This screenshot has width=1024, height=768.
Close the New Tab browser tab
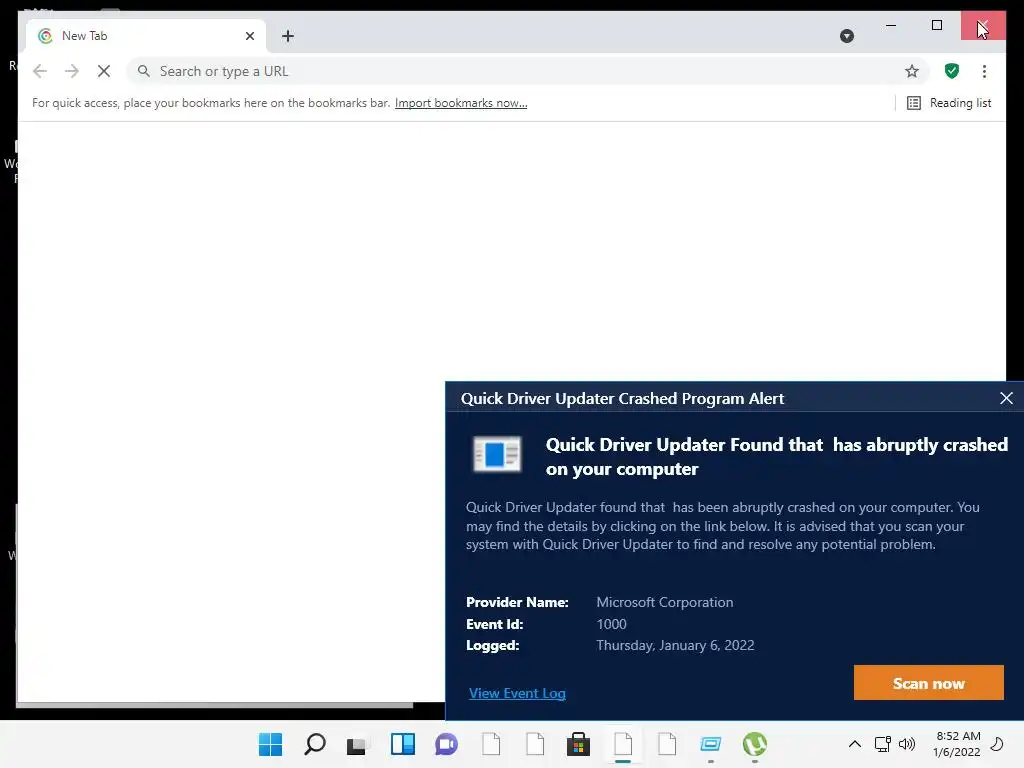pos(249,36)
